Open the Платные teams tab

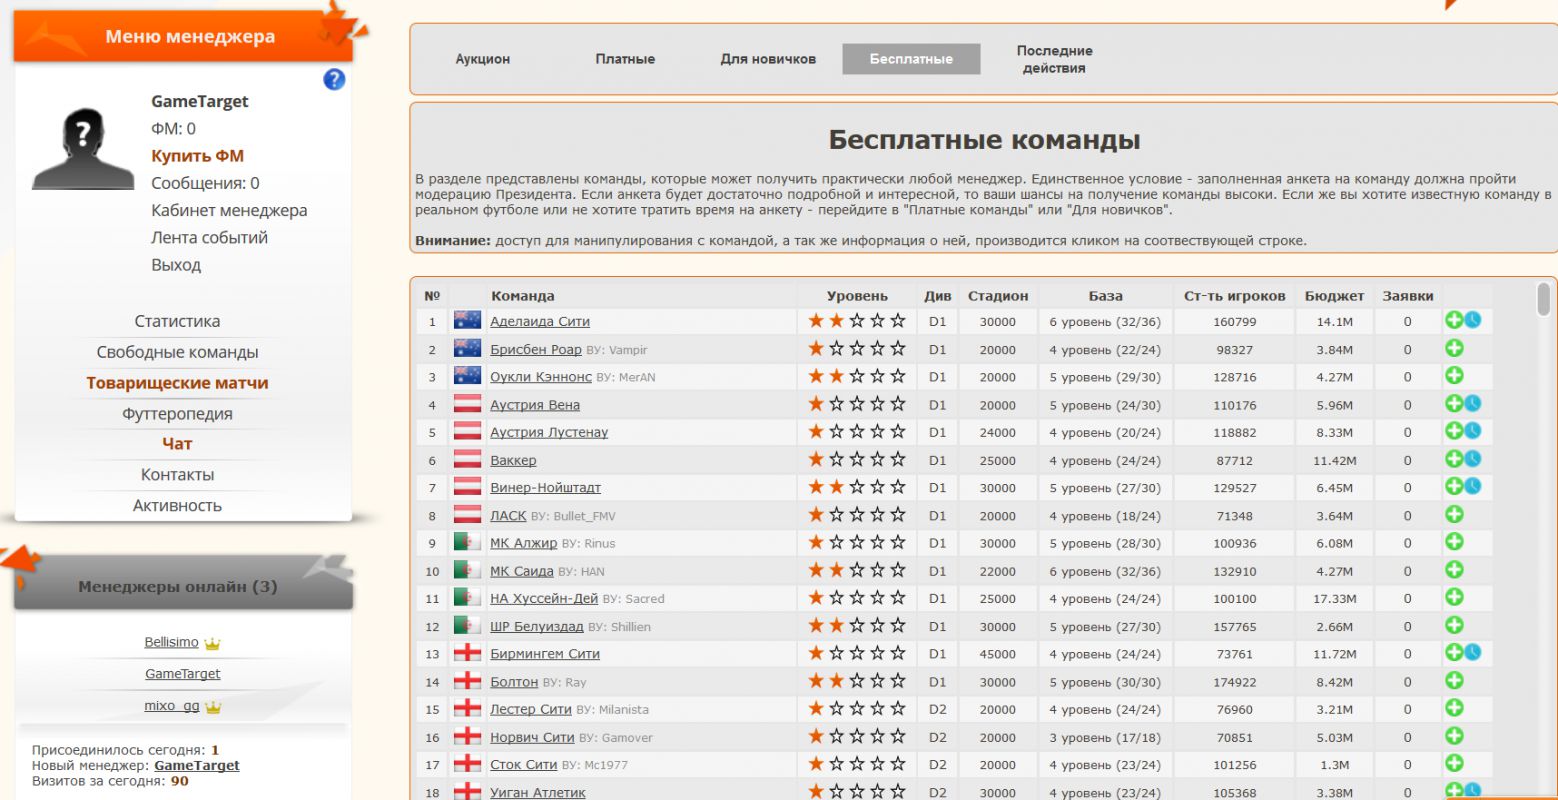[625, 59]
